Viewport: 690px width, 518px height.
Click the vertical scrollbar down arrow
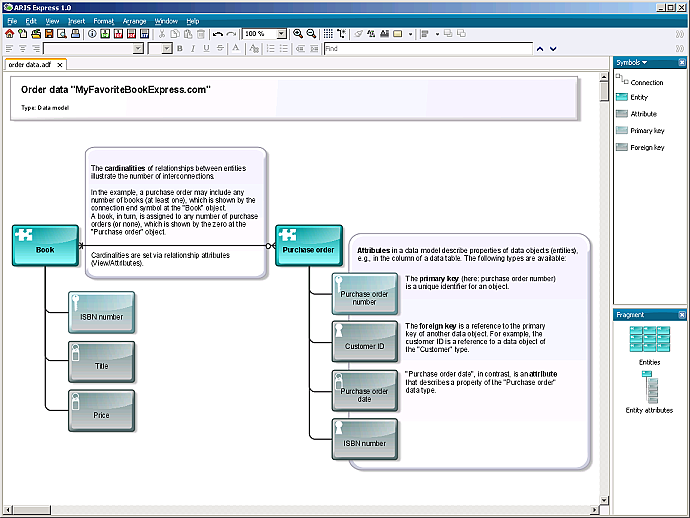604,500
